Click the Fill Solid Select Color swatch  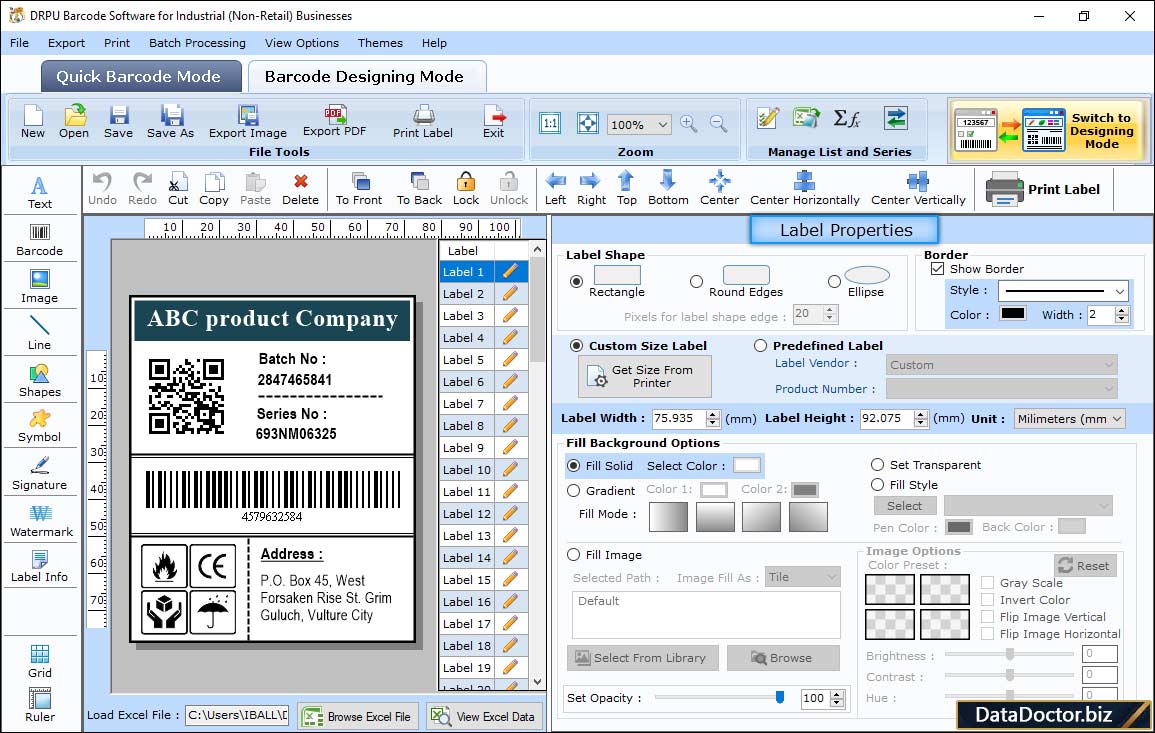[x=746, y=466]
